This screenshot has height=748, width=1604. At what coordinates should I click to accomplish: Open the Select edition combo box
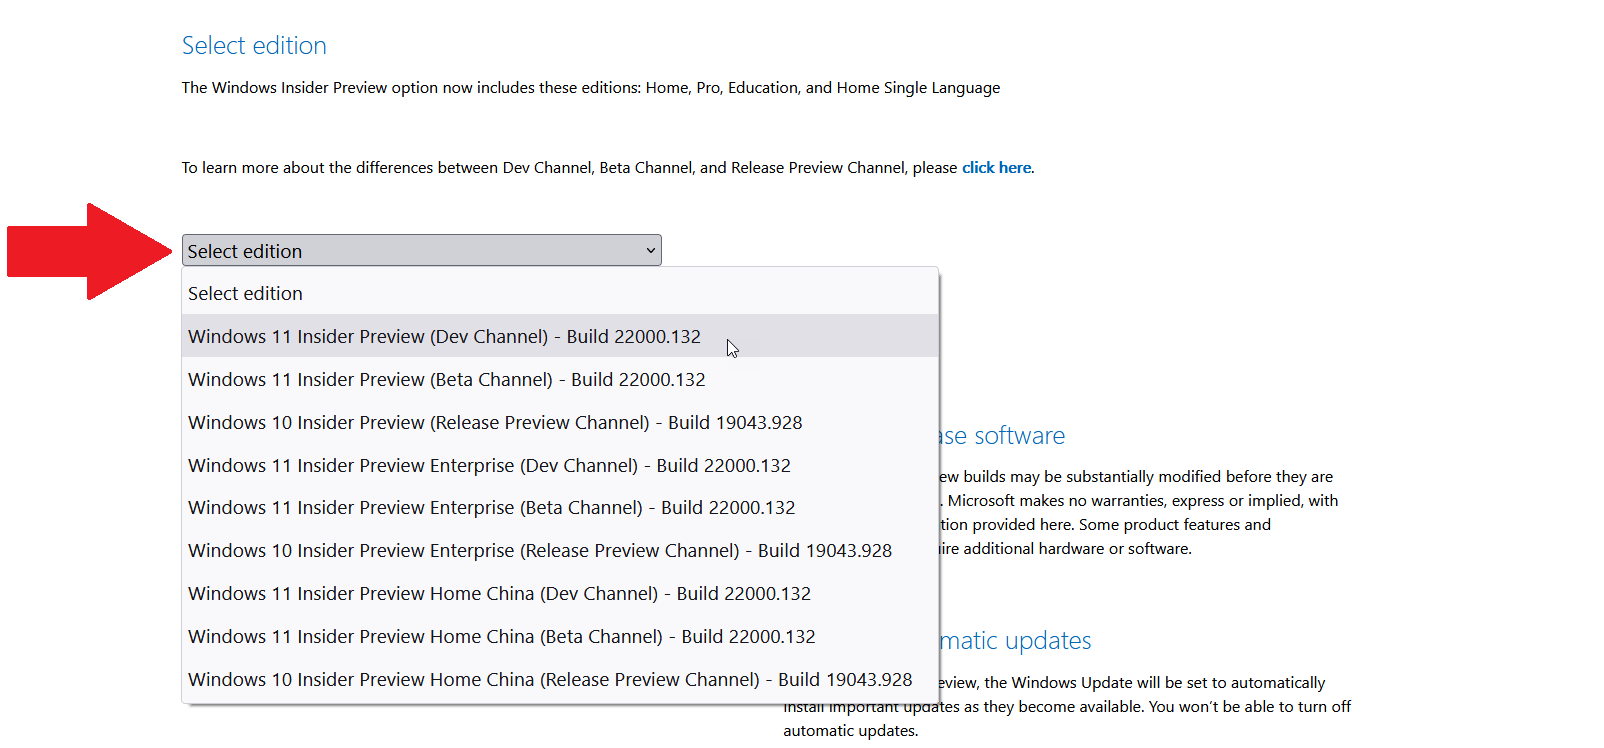point(421,250)
